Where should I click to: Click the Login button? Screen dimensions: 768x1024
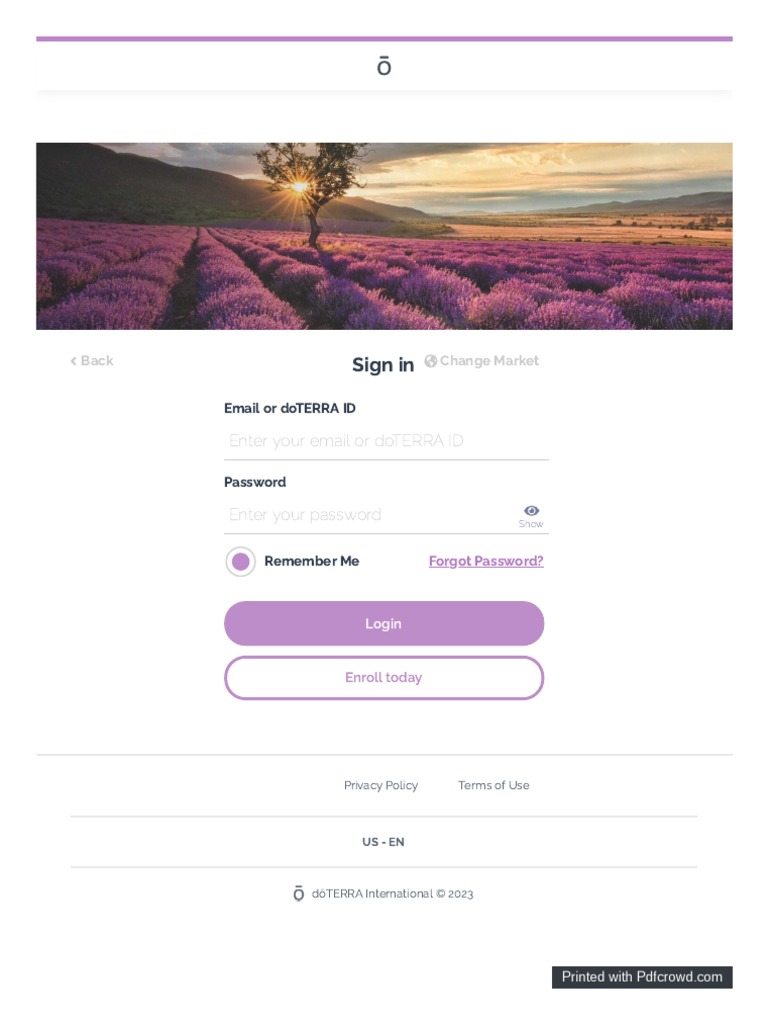(x=384, y=624)
